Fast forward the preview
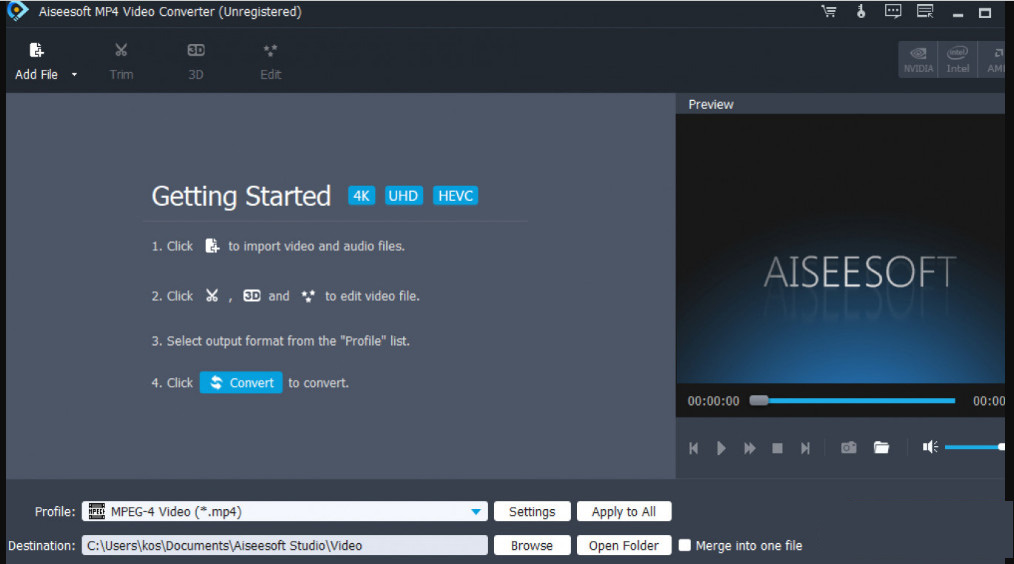 750,448
